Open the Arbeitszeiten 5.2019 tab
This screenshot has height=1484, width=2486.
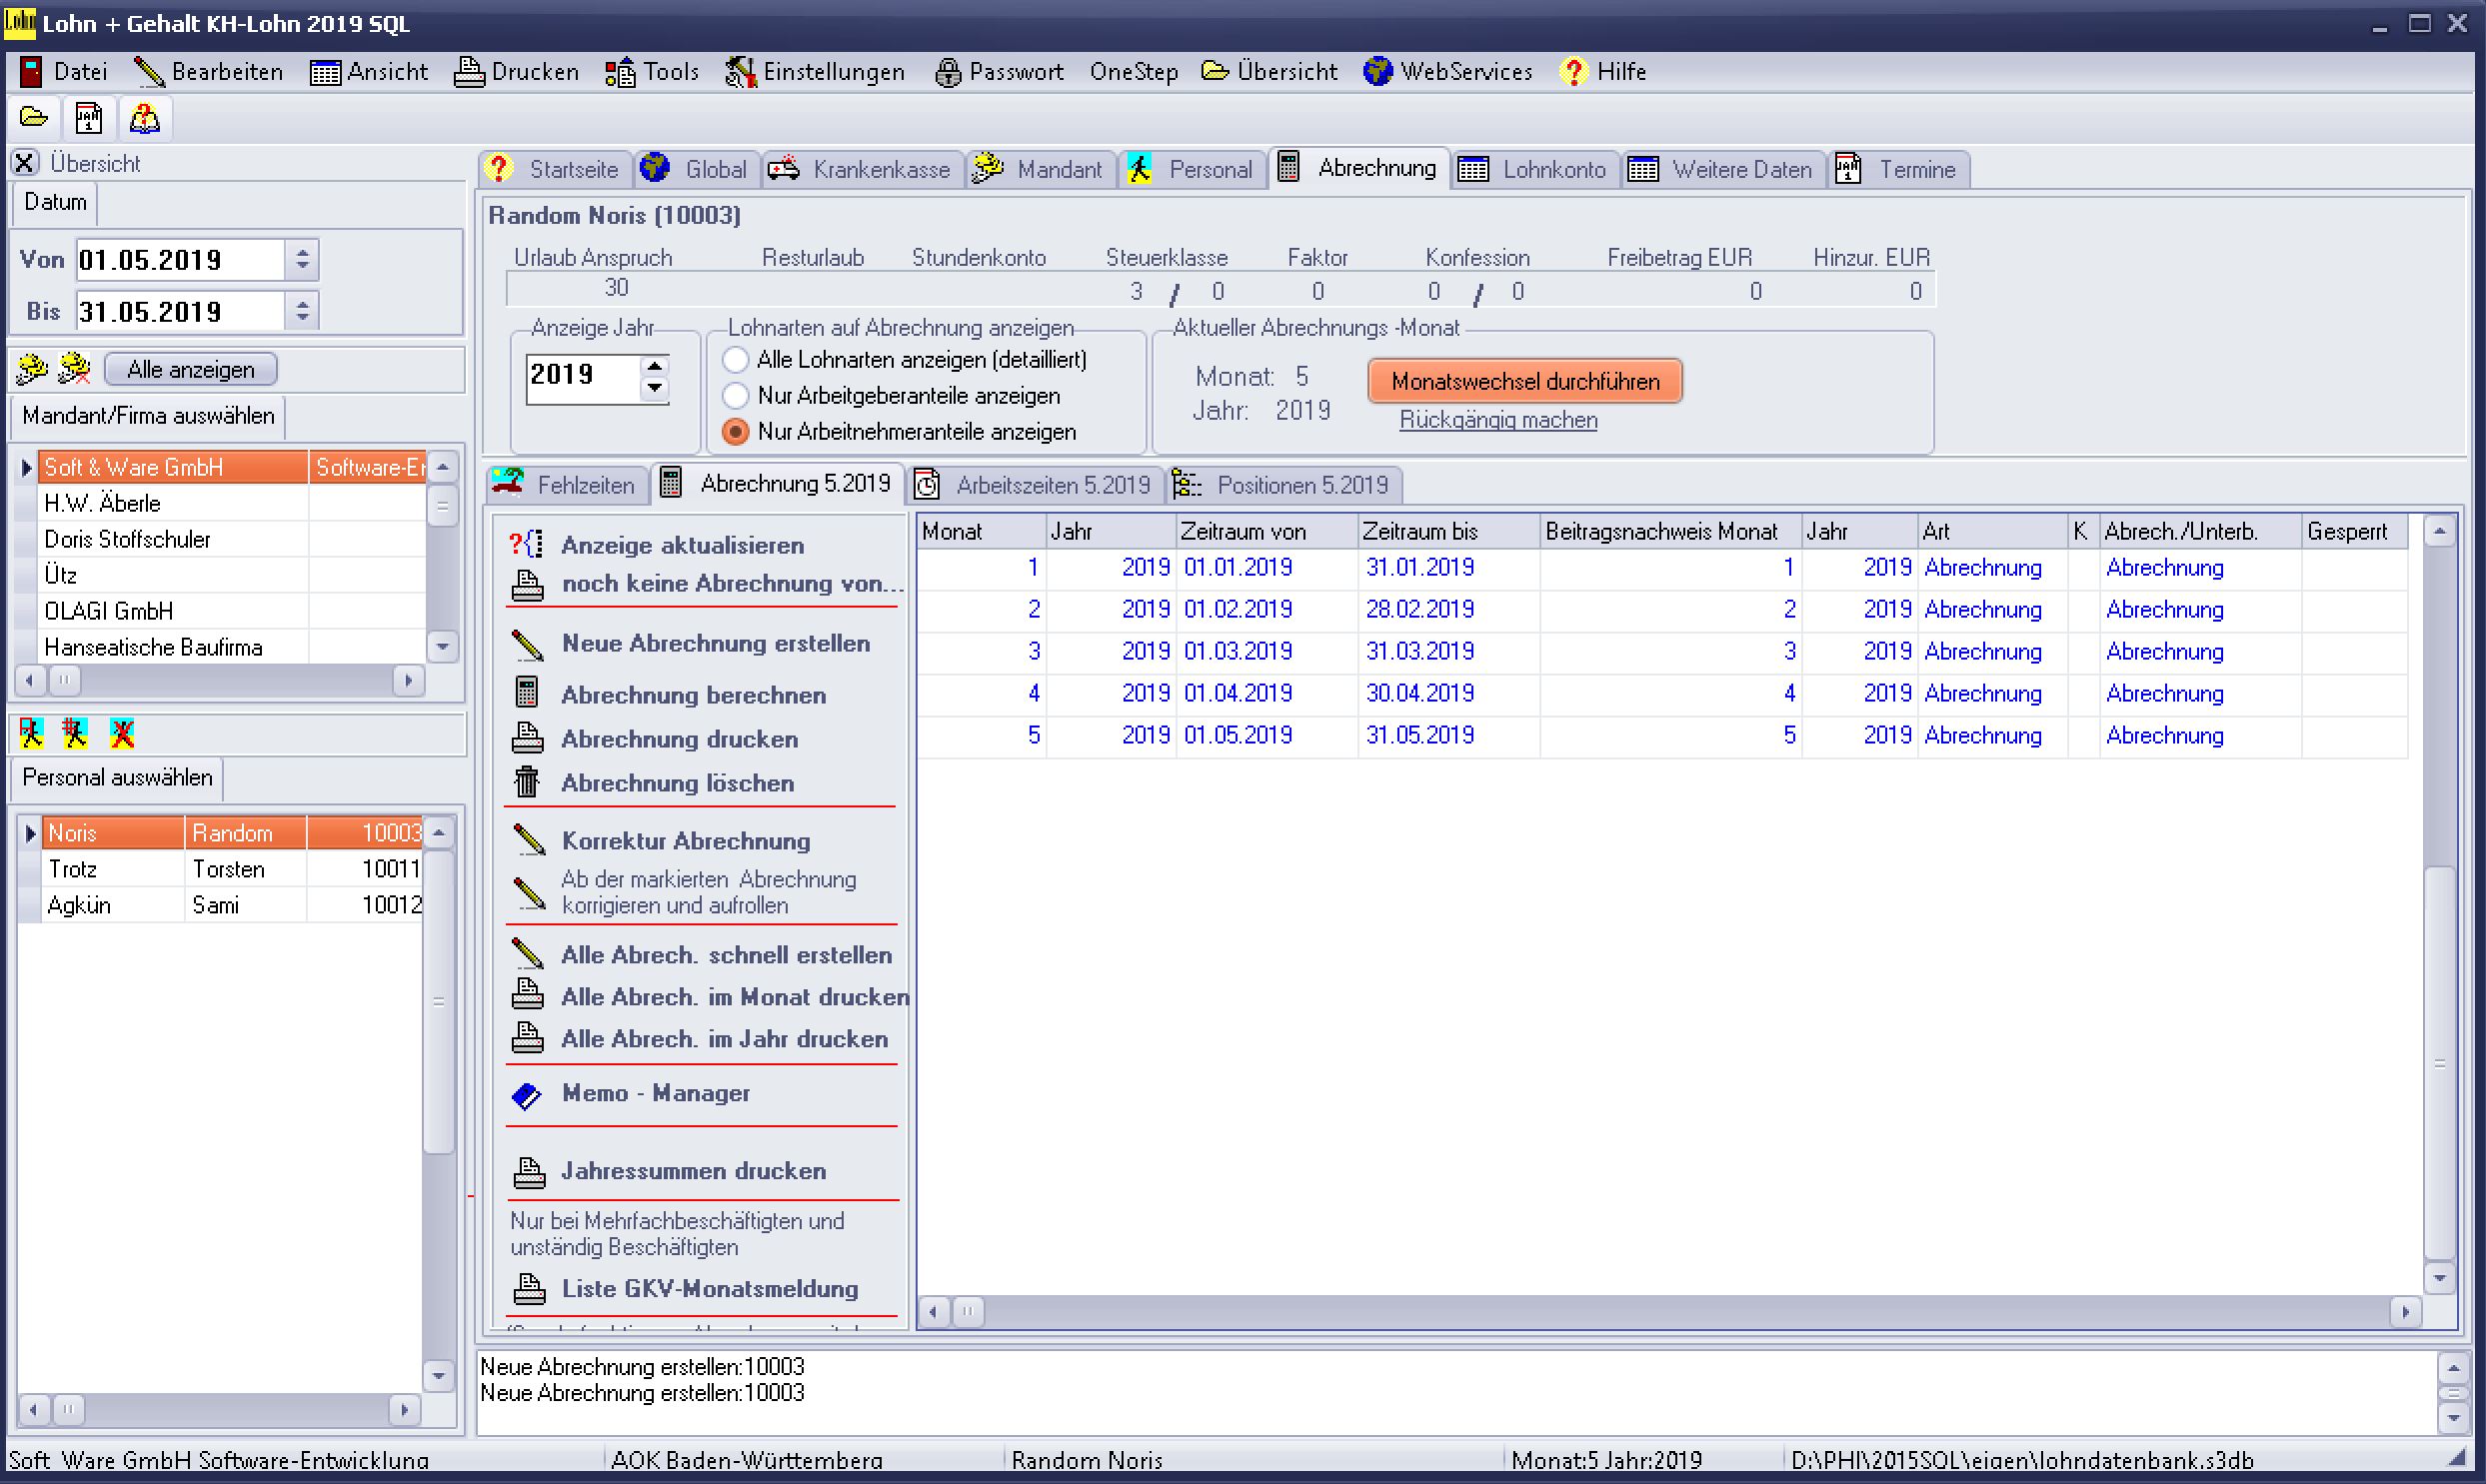(x=1034, y=485)
